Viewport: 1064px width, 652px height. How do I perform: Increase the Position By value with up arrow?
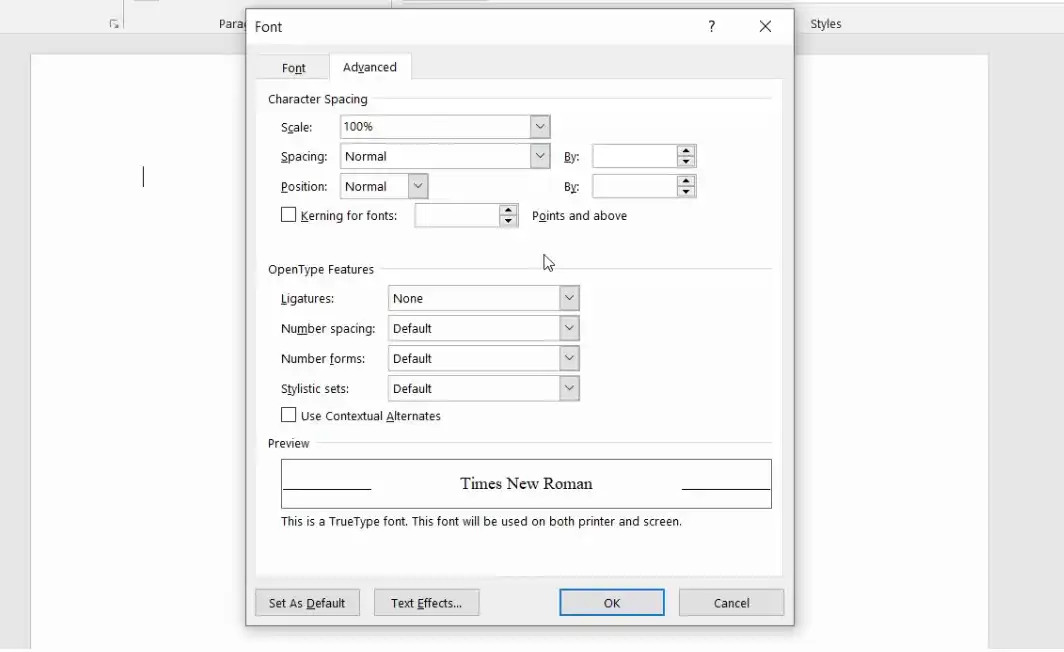point(686,181)
